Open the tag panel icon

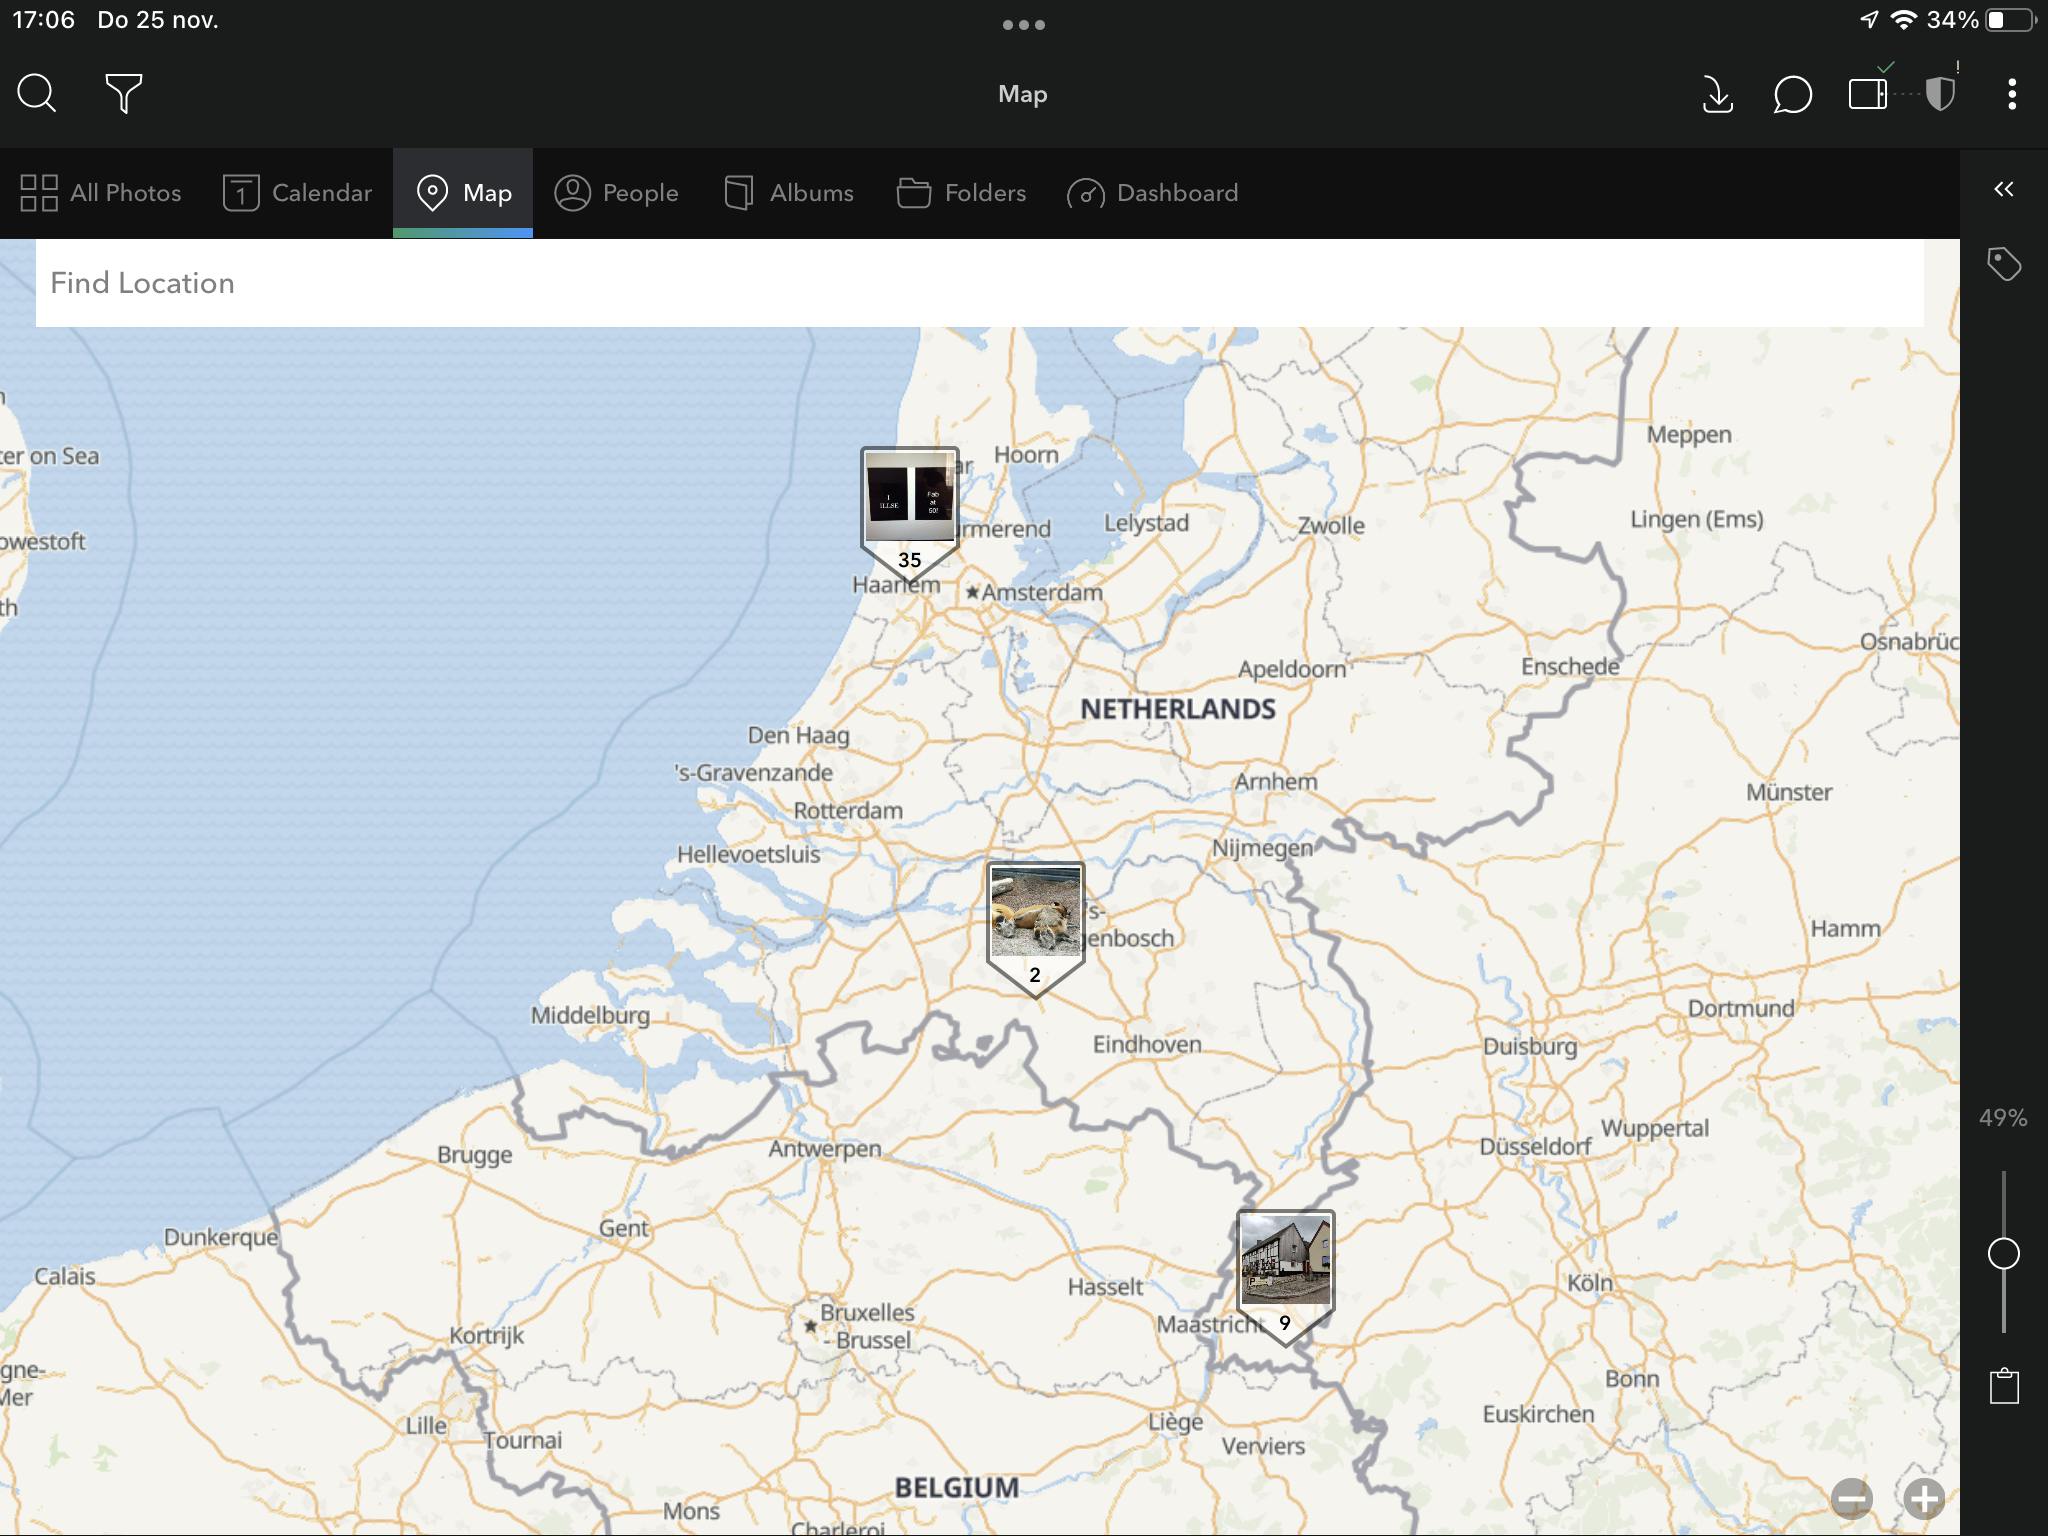click(x=2004, y=264)
